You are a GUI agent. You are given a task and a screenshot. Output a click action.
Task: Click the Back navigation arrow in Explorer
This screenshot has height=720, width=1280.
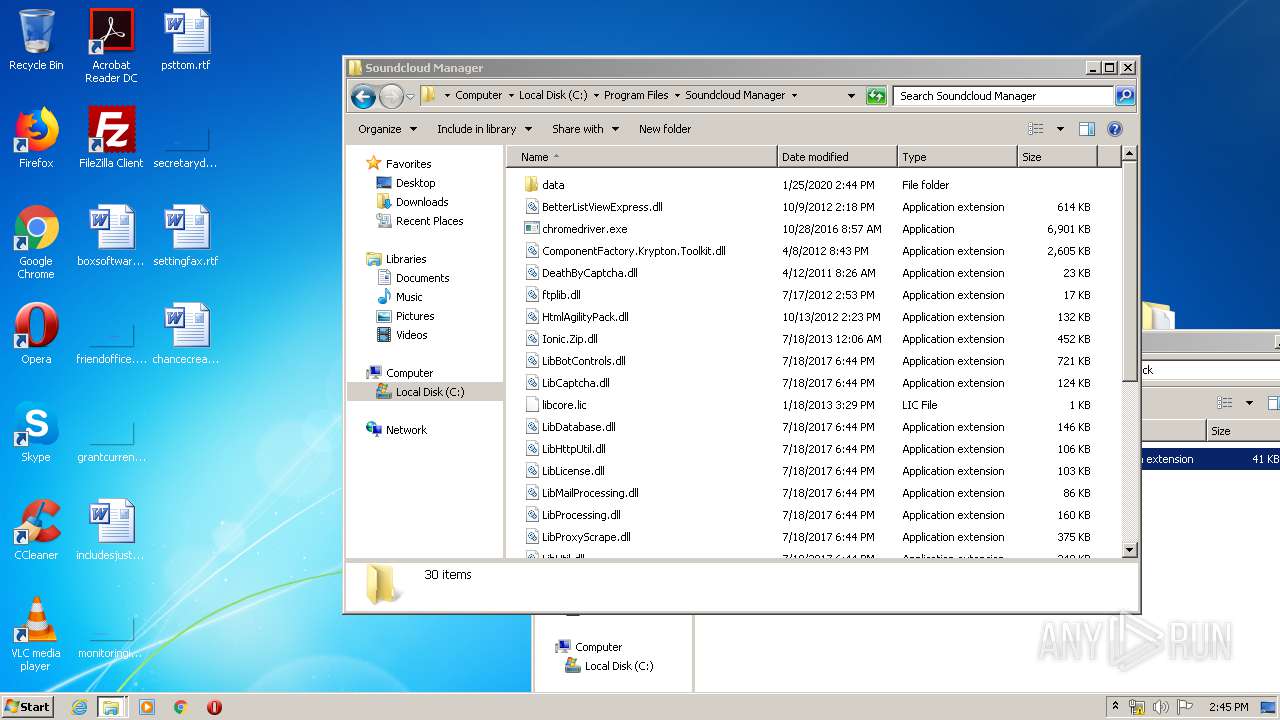363,96
